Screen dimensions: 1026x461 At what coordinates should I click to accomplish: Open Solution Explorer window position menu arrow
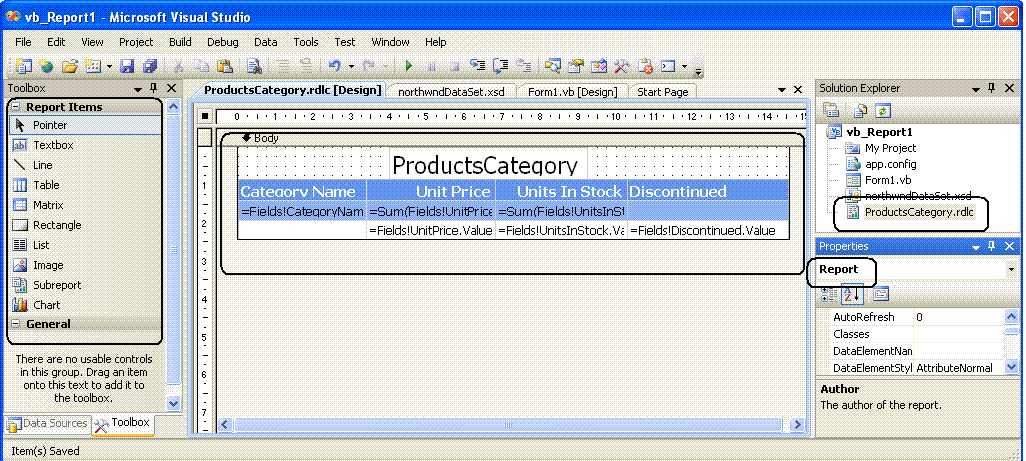coord(976,88)
